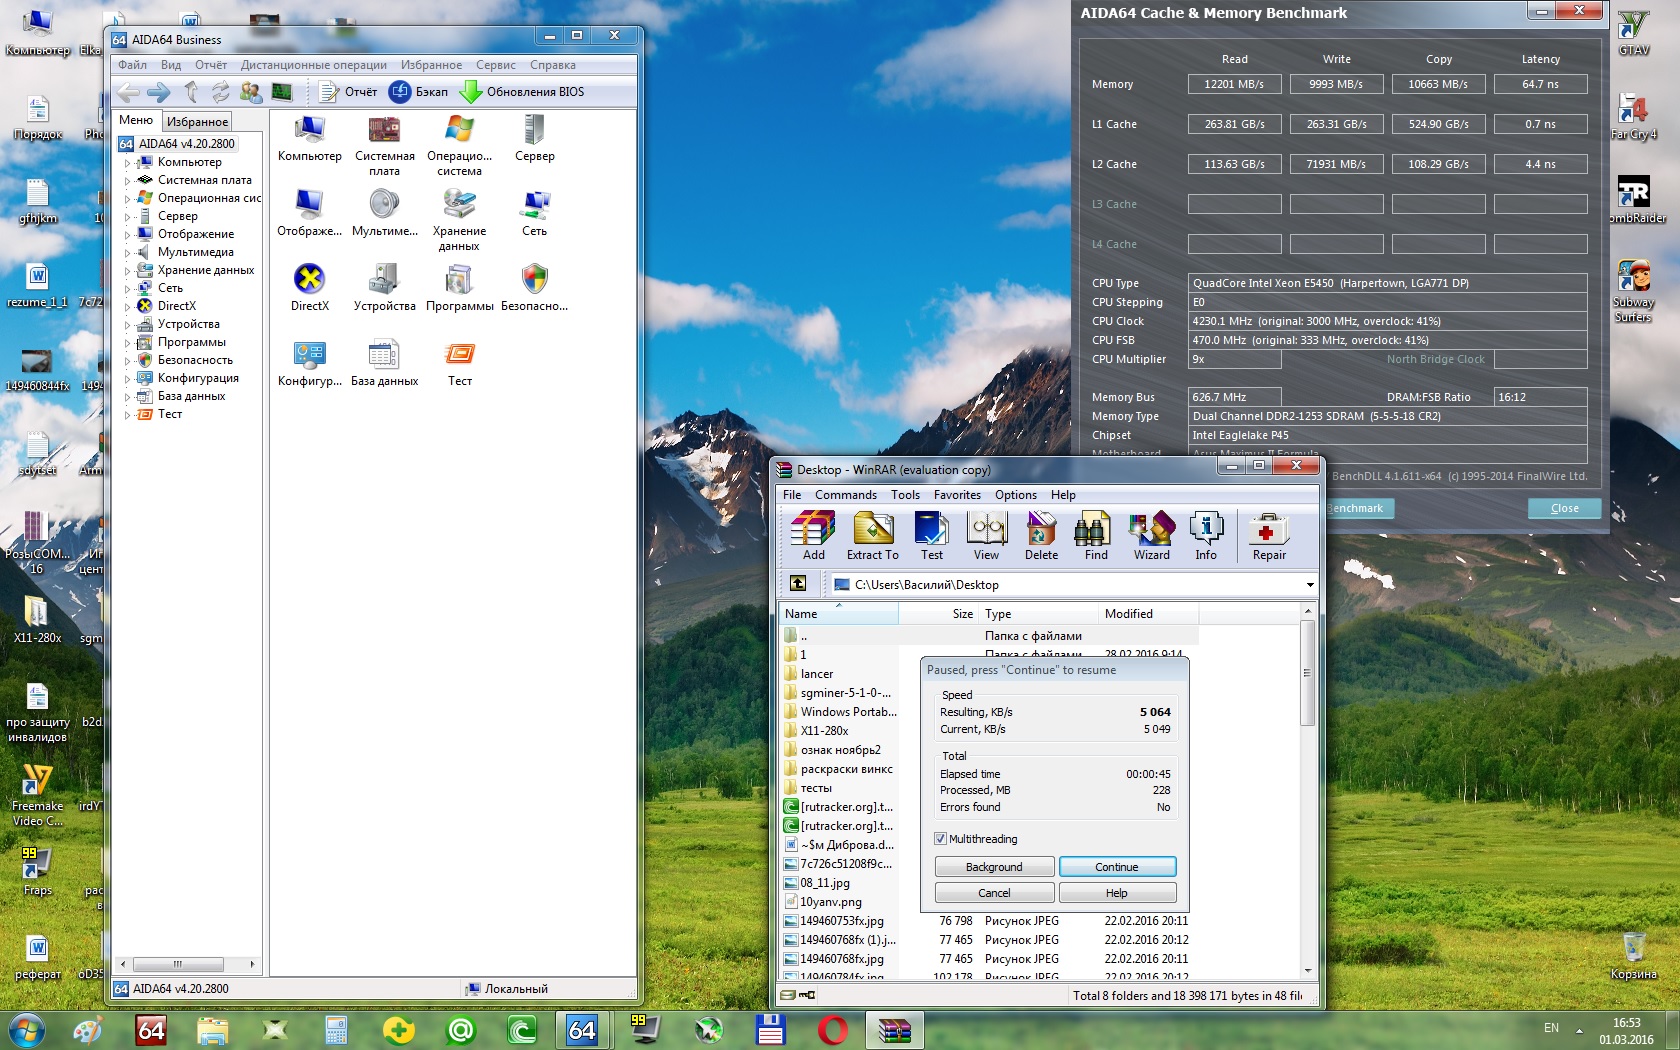Open the WinRAR Commands menu

pyautogui.click(x=845, y=495)
